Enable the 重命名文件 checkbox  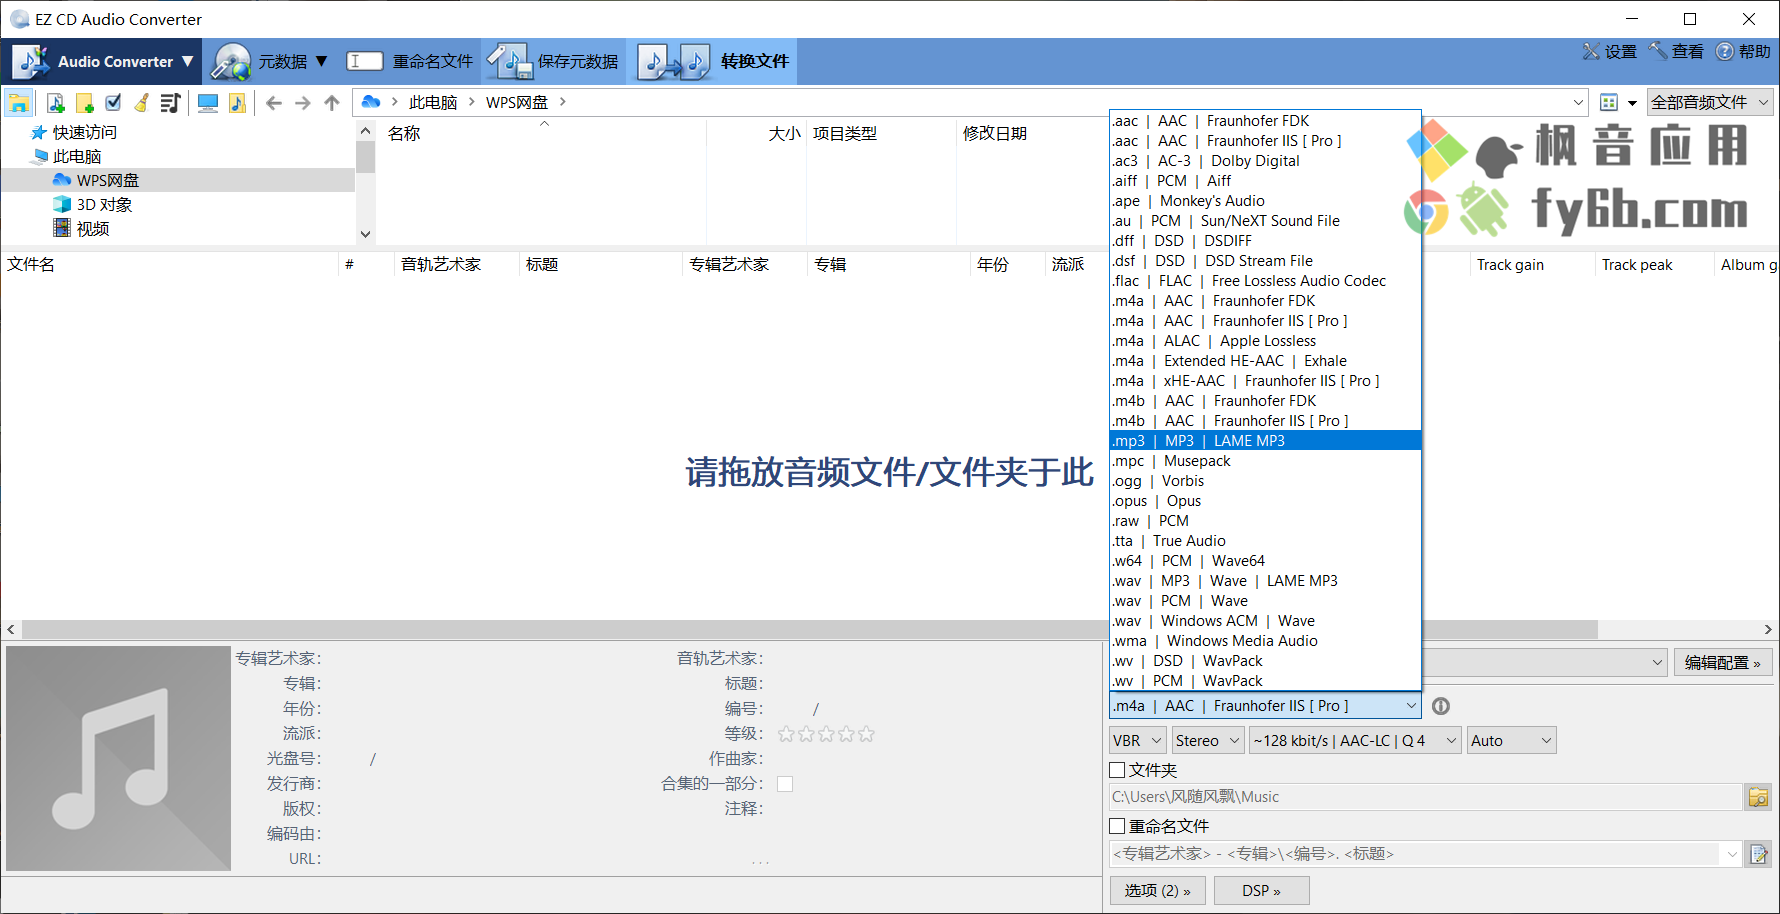click(1118, 826)
